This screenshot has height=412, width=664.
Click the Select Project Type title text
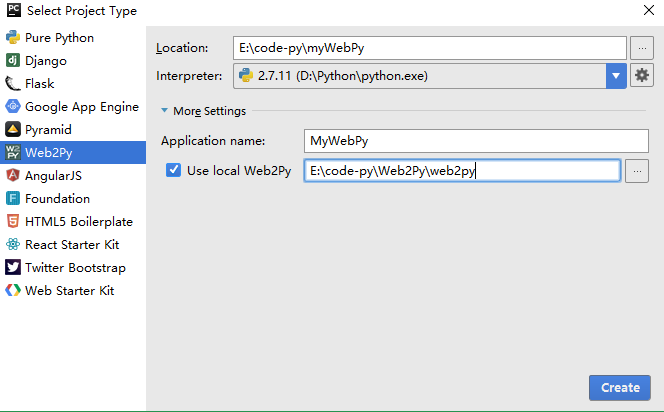[x=82, y=11]
